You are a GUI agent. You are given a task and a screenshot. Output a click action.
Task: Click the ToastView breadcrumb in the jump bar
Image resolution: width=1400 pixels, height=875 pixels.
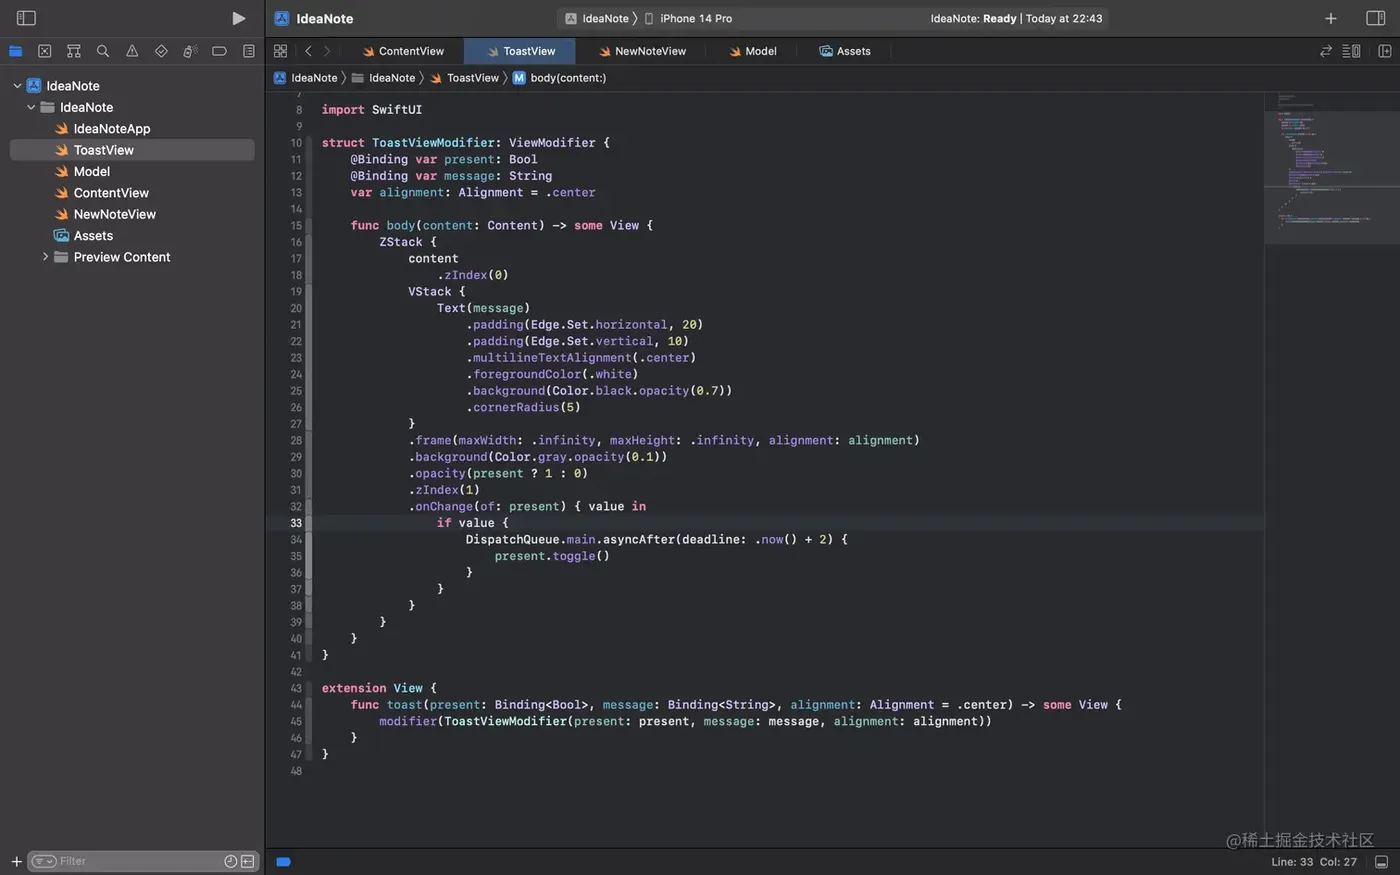tap(464, 78)
